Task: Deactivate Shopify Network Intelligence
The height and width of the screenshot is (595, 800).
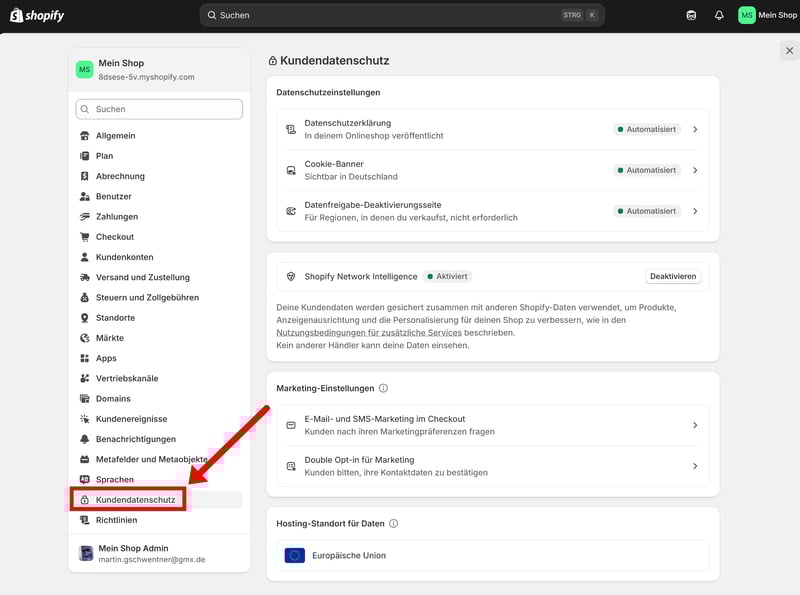Action: tap(673, 276)
